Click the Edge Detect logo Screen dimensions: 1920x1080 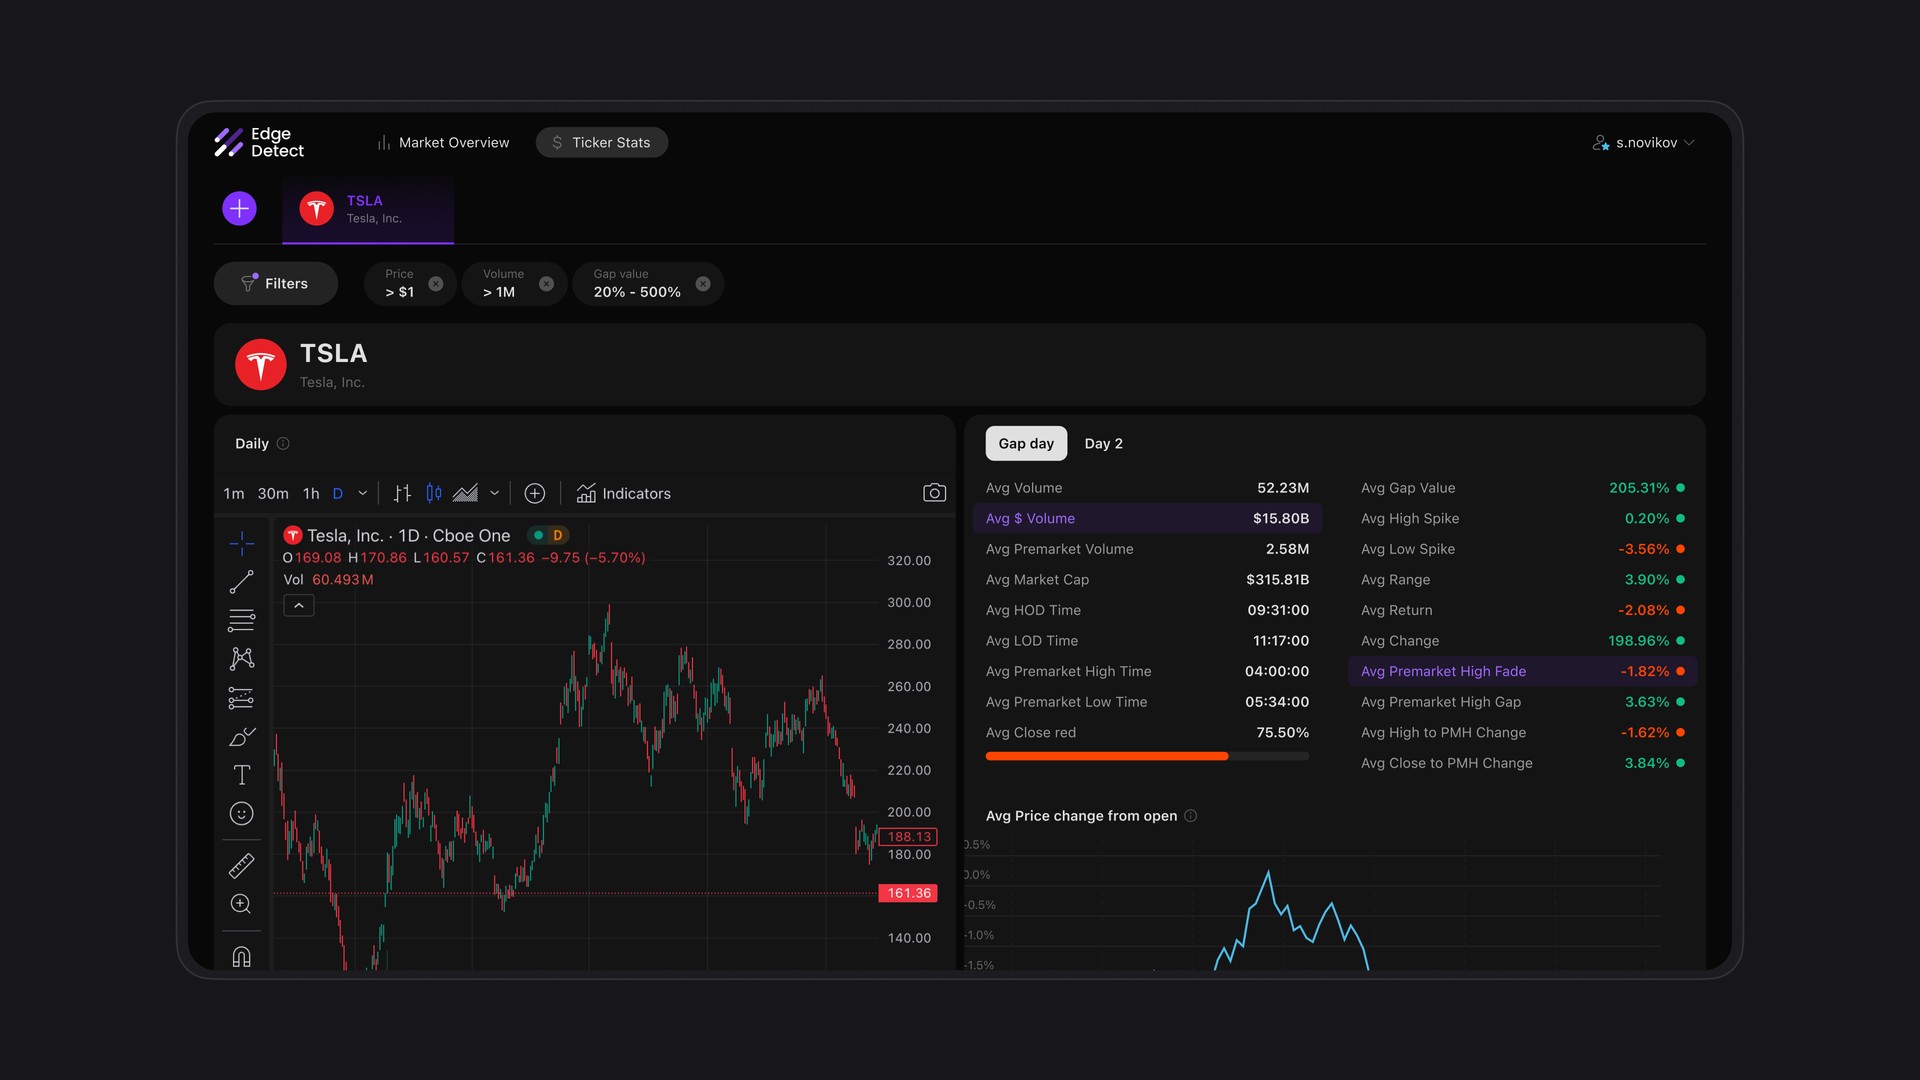259,142
